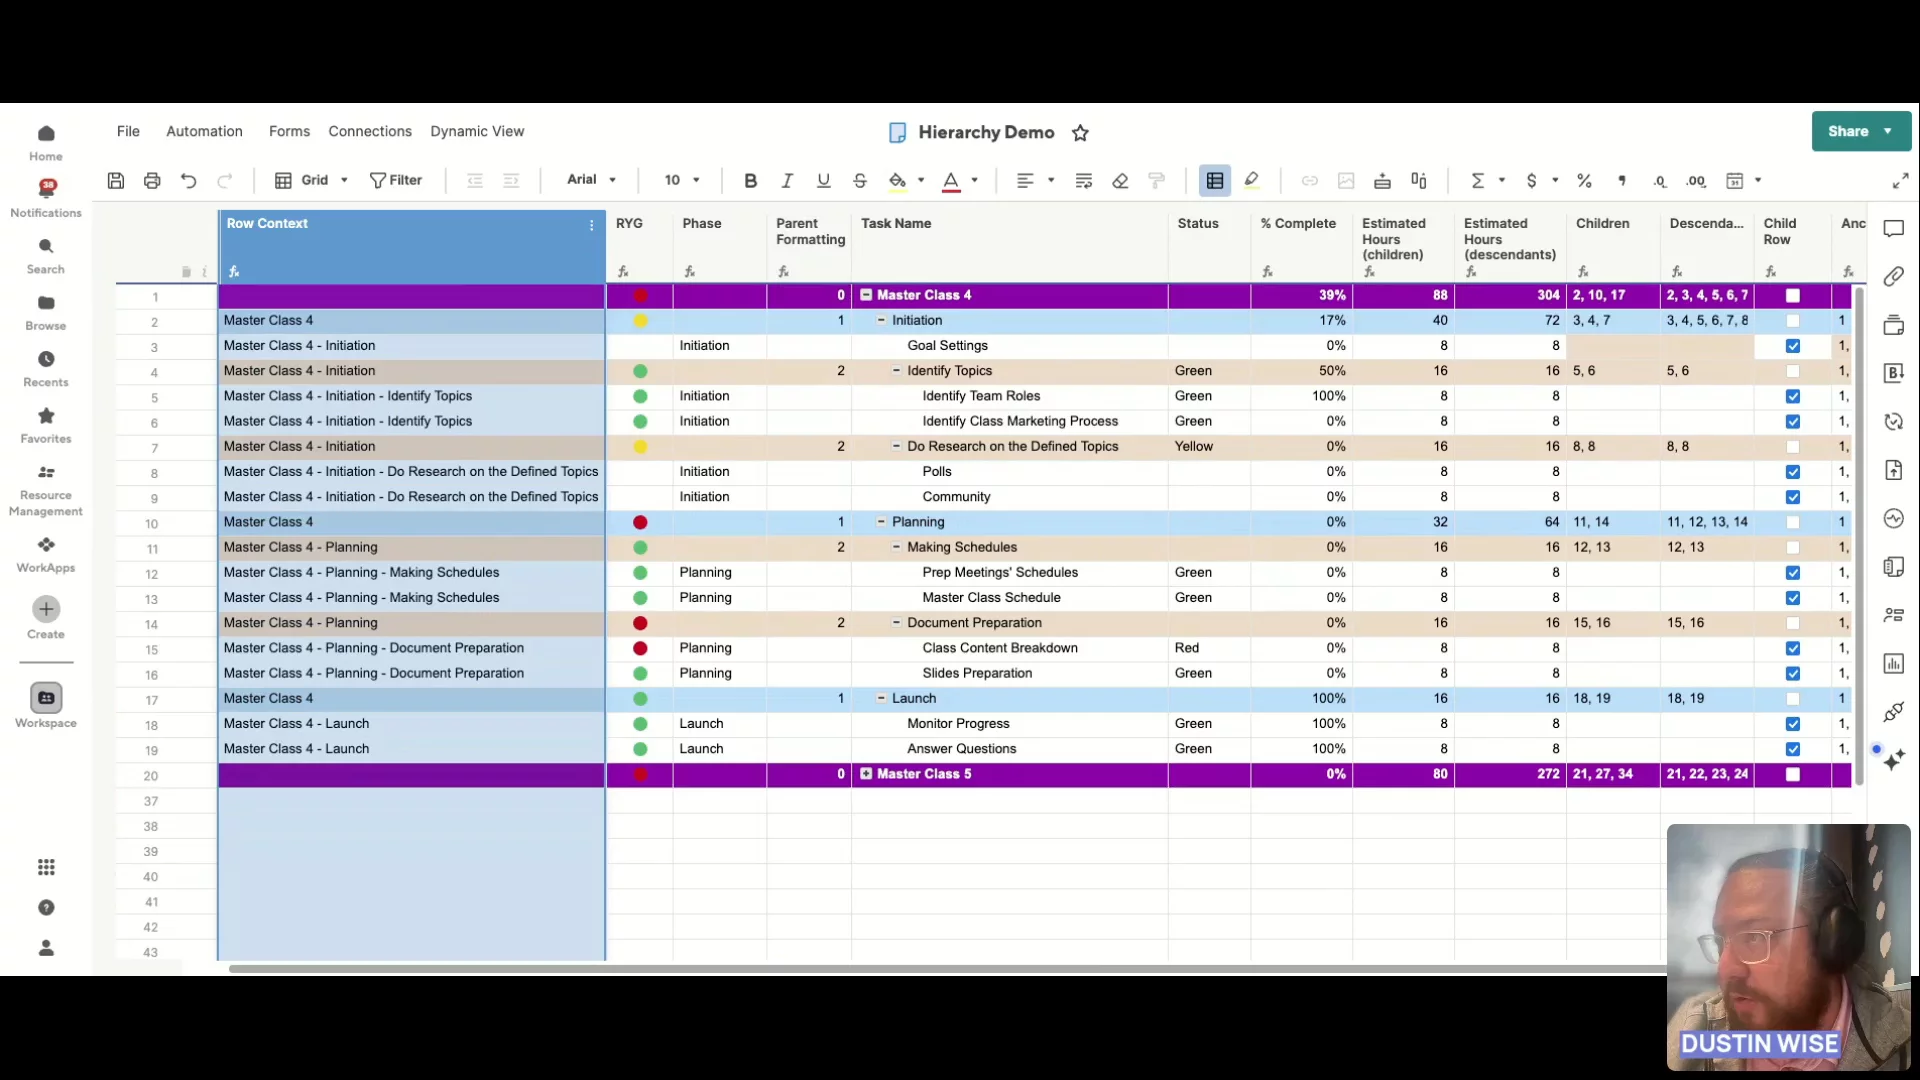The width and height of the screenshot is (1920, 1080).
Task: Click the conditional formatting grid icon
Action: click(1215, 181)
